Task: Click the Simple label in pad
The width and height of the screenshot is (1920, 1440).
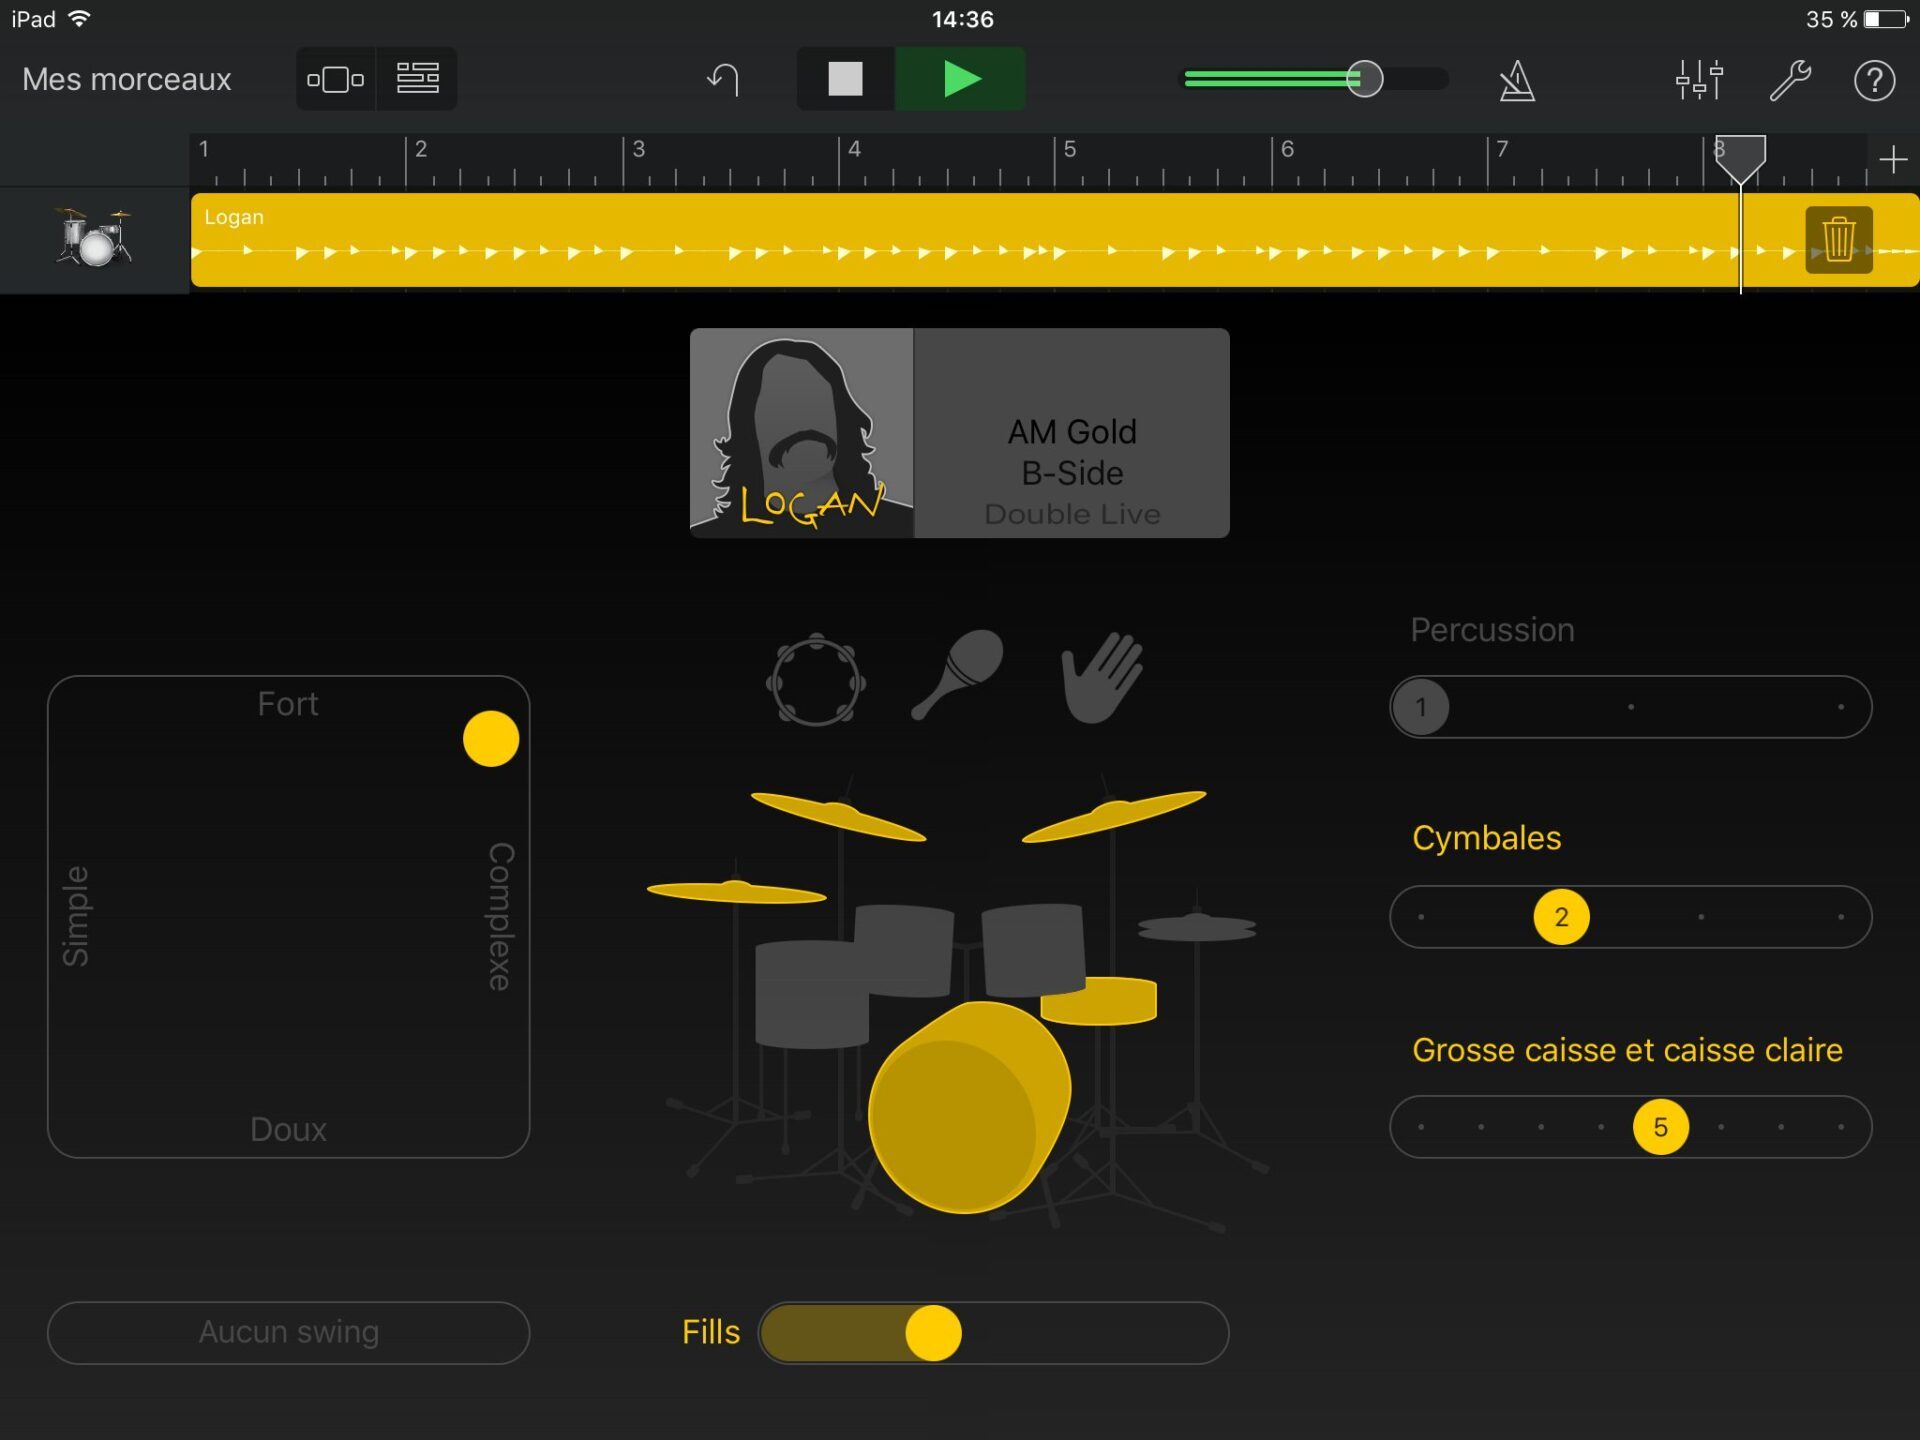Action: pyautogui.click(x=76, y=917)
